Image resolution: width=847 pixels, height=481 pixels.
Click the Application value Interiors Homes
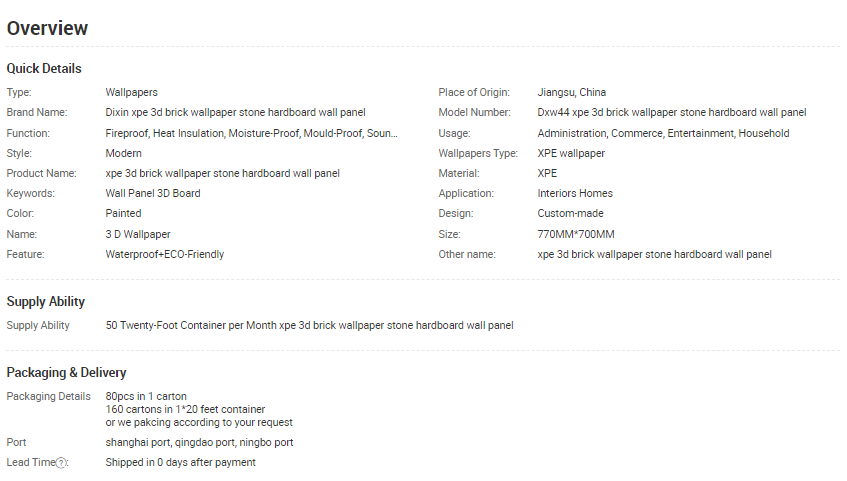(575, 193)
